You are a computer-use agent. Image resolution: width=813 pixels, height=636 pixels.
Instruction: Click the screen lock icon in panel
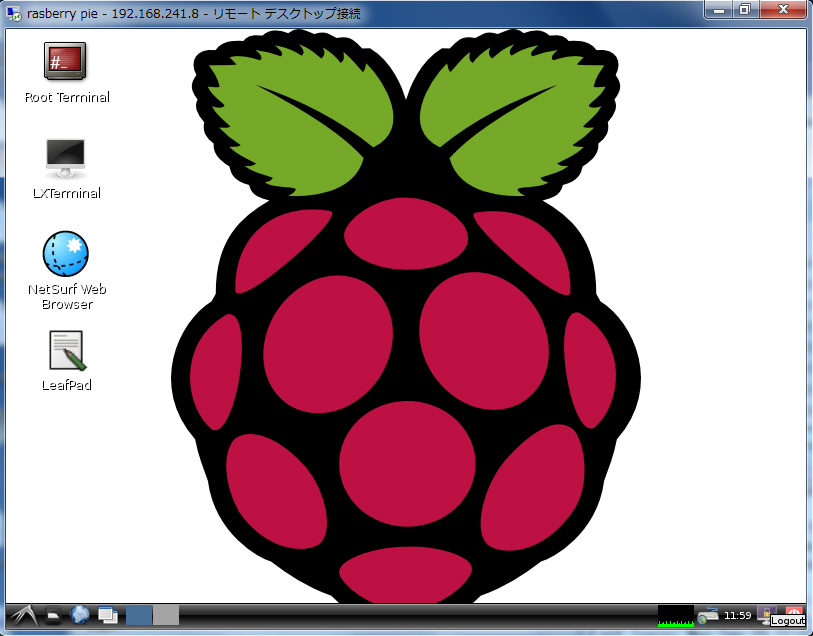[x=765, y=614]
